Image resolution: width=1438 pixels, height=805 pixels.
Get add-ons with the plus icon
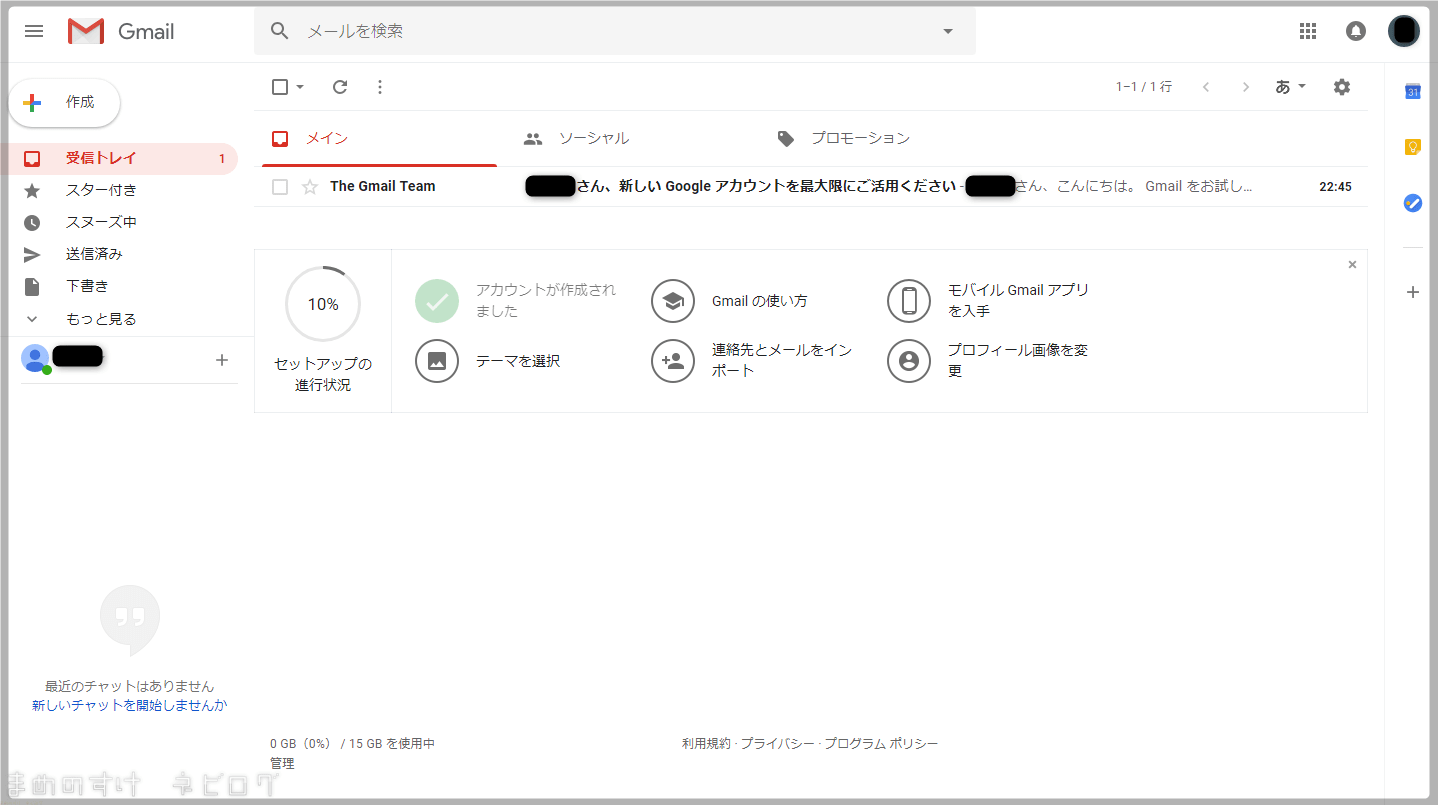click(x=1412, y=292)
